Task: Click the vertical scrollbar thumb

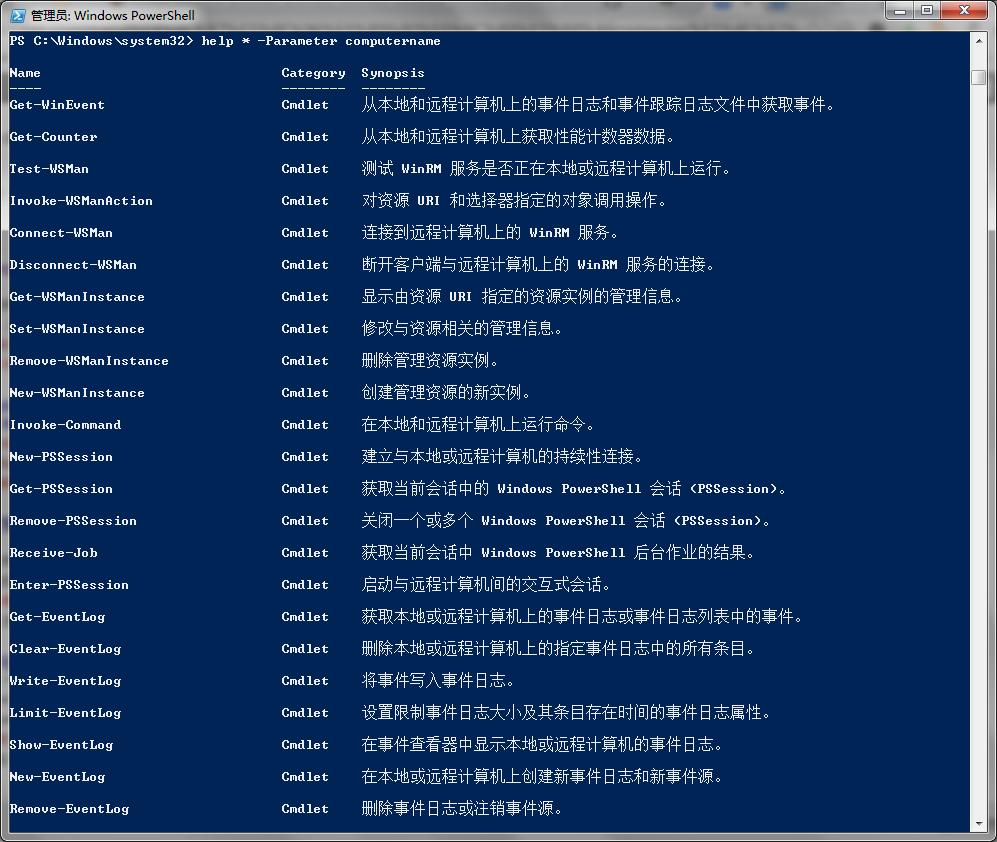Action: click(x=979, y=78)
